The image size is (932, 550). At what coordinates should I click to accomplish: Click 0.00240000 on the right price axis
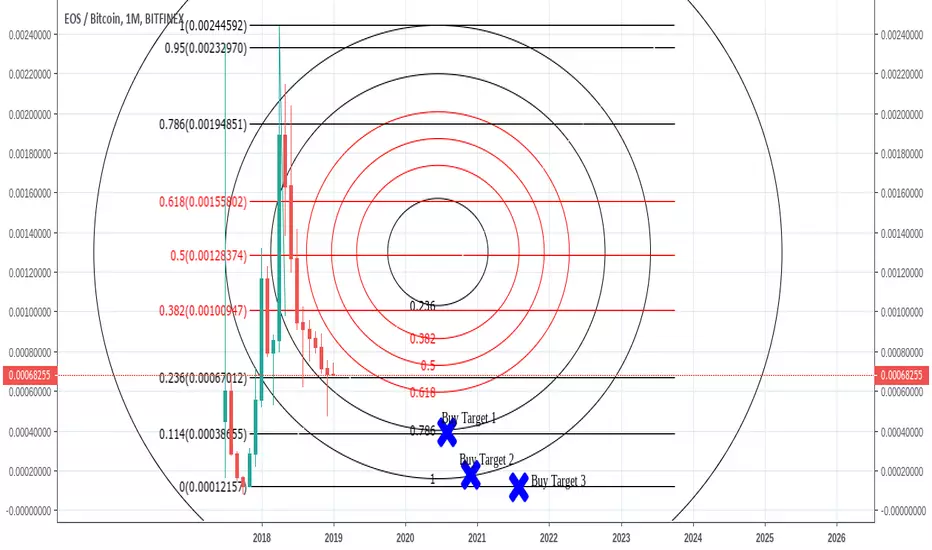point(902,35)
